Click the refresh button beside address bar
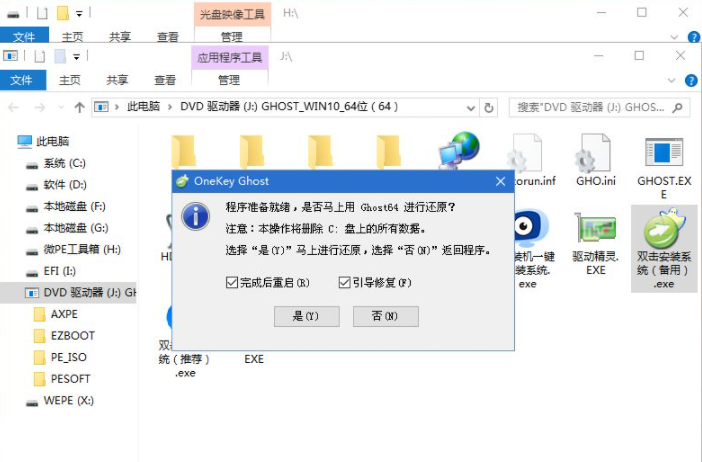 pyautogui.click(x=488, y=106)
